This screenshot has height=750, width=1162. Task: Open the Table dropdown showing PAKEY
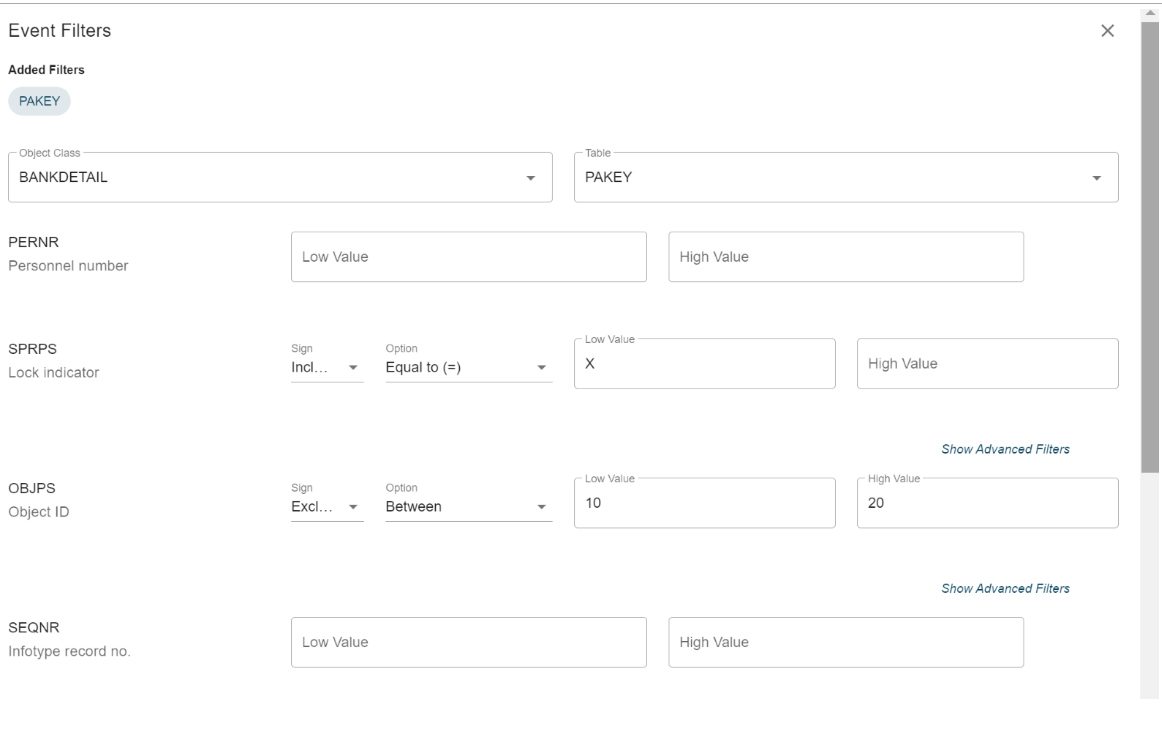(845, 178)
